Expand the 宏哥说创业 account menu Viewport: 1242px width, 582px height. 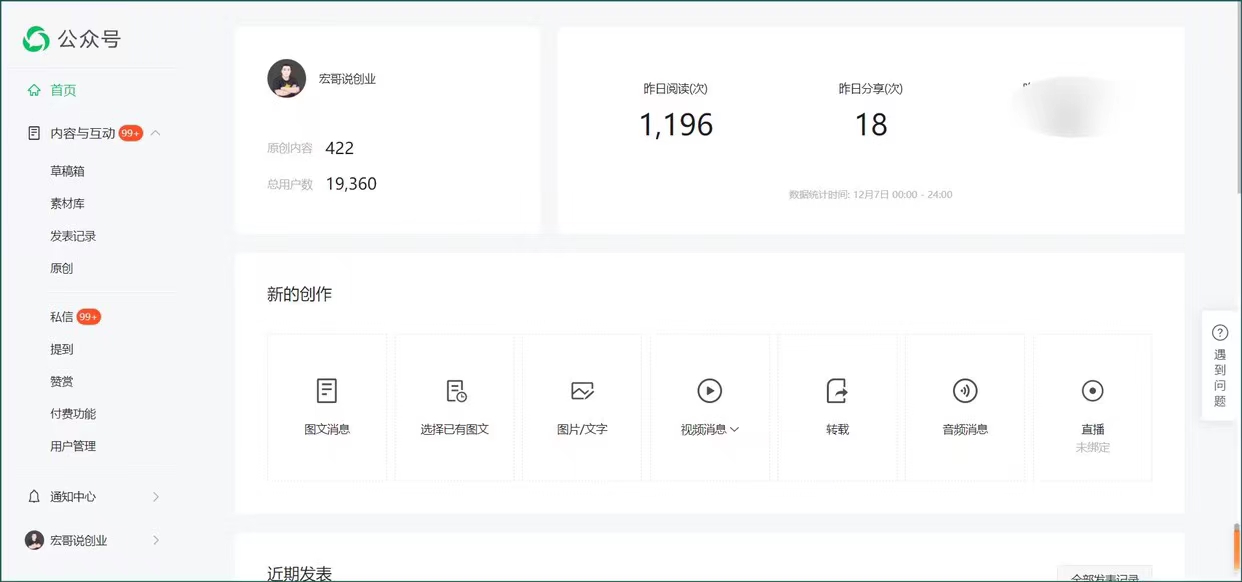(155, 540)
